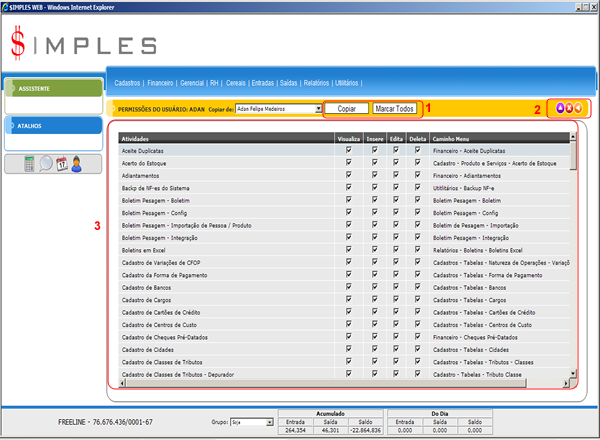
Task: Click the magnifying glass search icon
Action: point(46,164)
